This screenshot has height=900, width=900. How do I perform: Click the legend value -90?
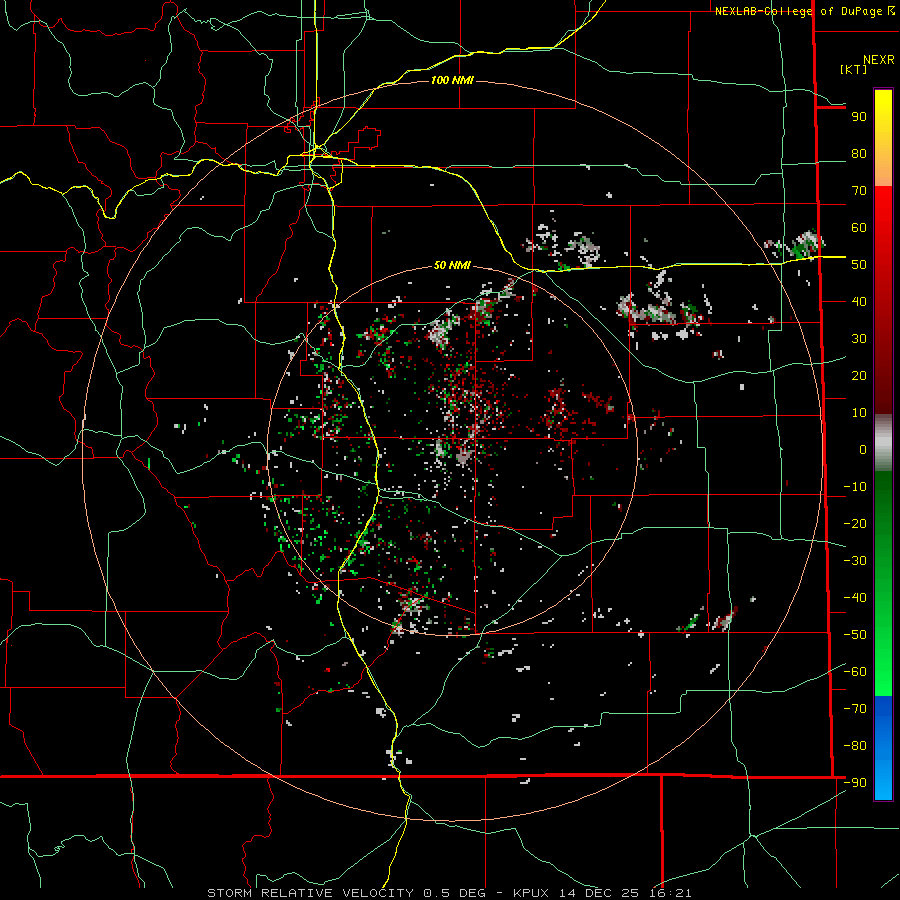point(855,783)
